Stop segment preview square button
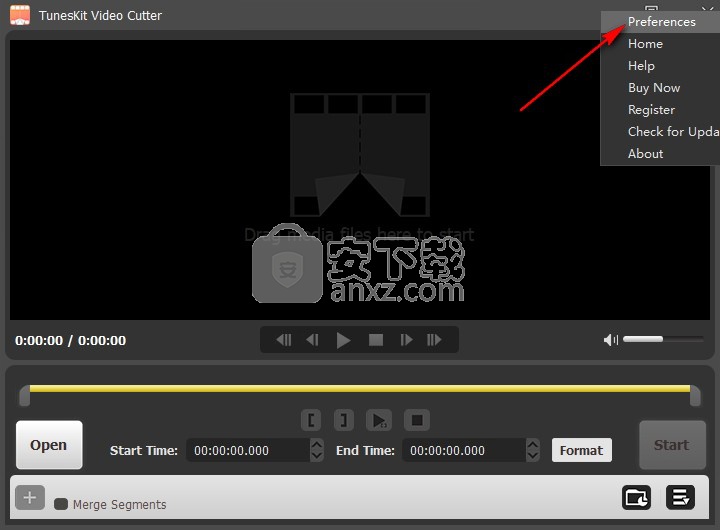 (x=417, y=420)
